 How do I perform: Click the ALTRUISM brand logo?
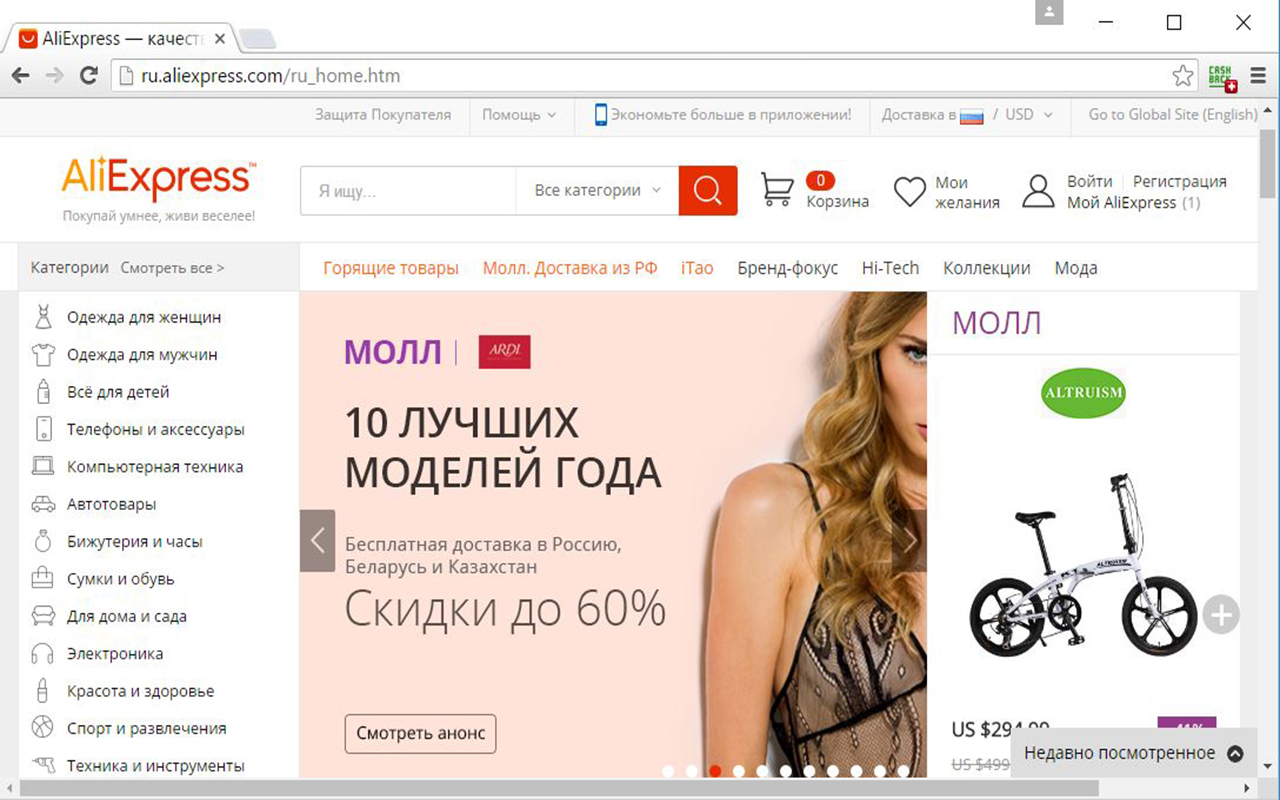click(1083, 392)
